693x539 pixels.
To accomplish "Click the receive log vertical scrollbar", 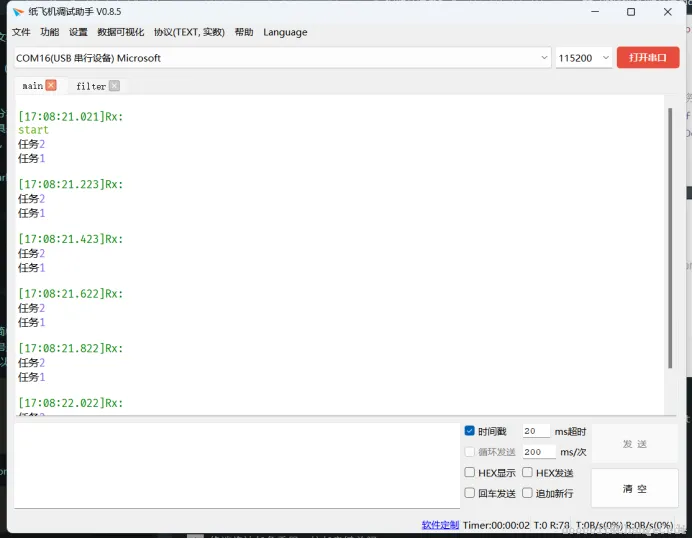I will click(670, 238).
